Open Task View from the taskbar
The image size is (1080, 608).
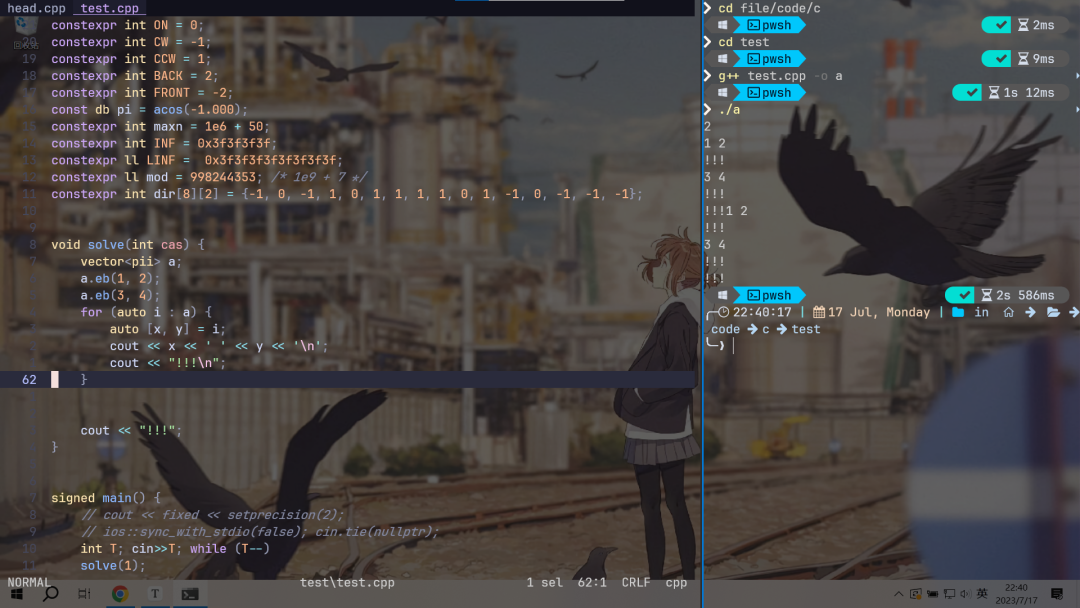[84, 594]
